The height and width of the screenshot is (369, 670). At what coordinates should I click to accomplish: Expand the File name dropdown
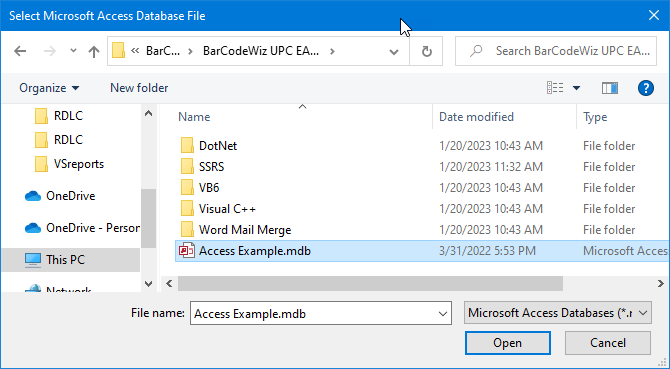tap(443, 314)
